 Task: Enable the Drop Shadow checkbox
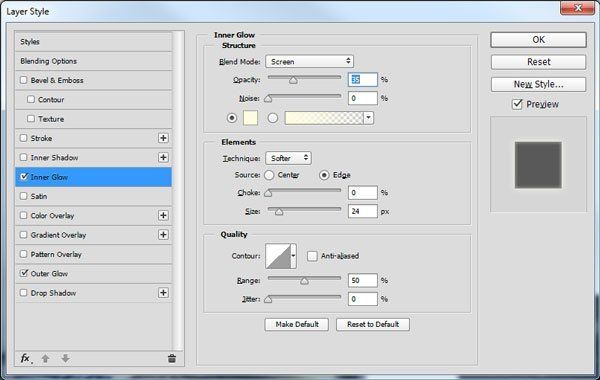(x=24, y=293)
